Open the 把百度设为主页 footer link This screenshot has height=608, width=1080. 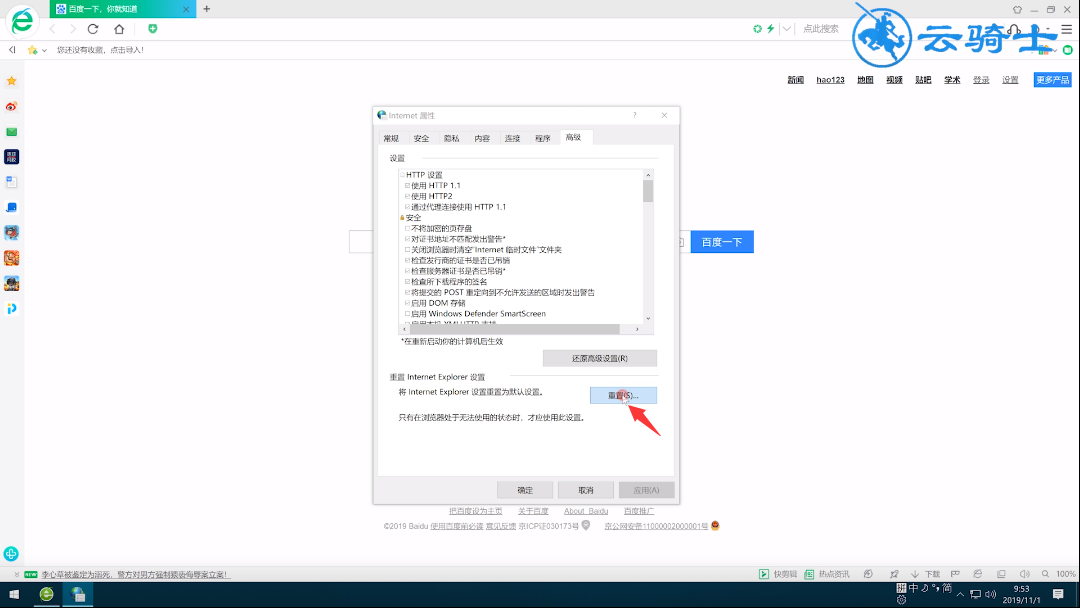point(476,511)
